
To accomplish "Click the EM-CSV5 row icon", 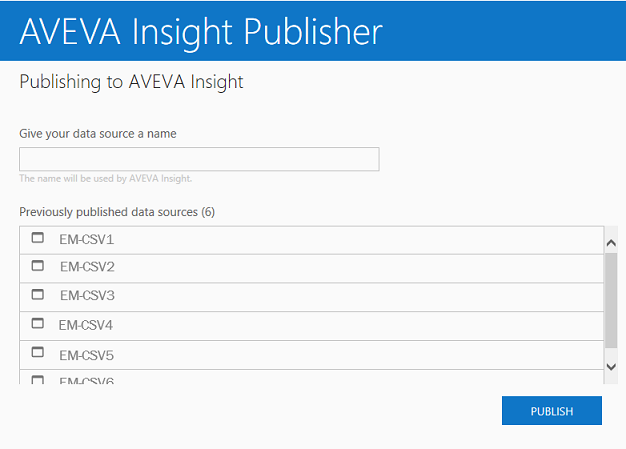I will pos(39,353).
